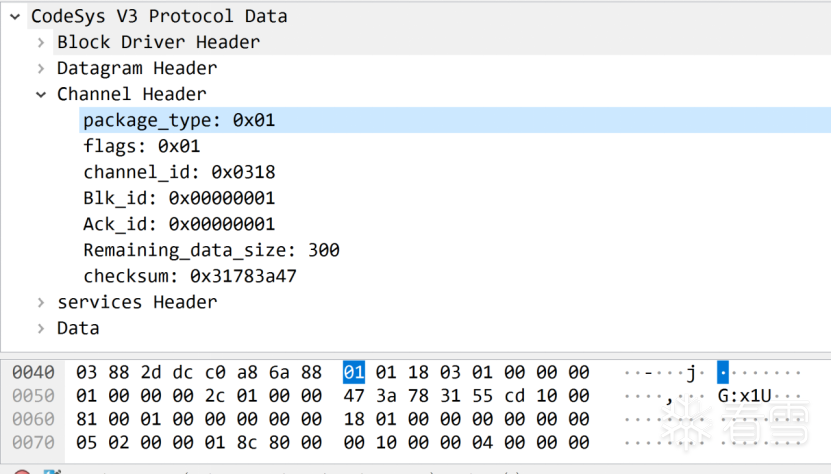
Task: Select the package_type: 0x01 field
Action: [178, 120]
